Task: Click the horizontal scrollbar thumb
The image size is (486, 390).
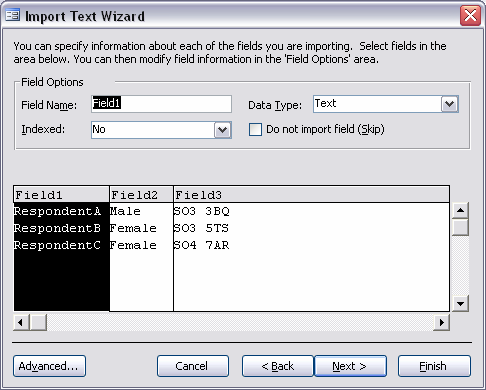Action: click(38, 322)
